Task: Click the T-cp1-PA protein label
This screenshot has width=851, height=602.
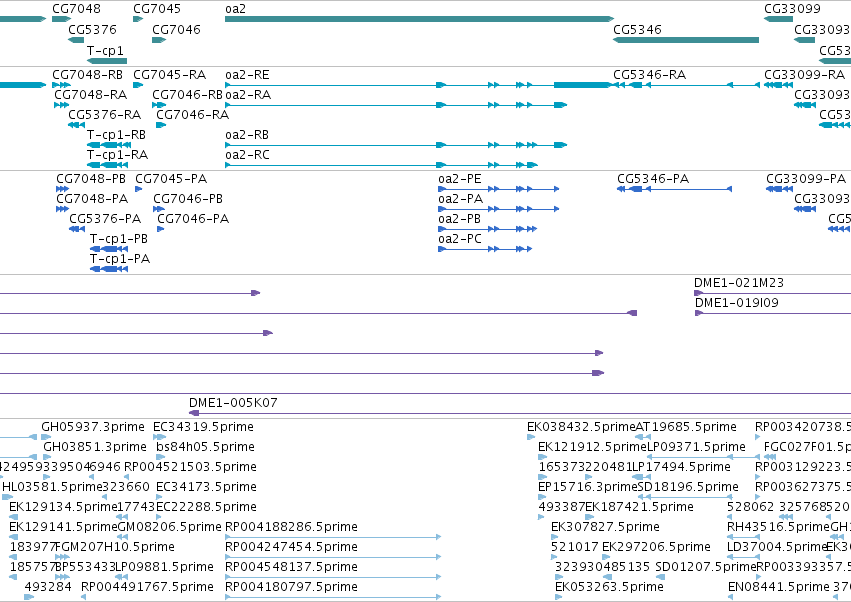Action: click(x=120, y=259)
